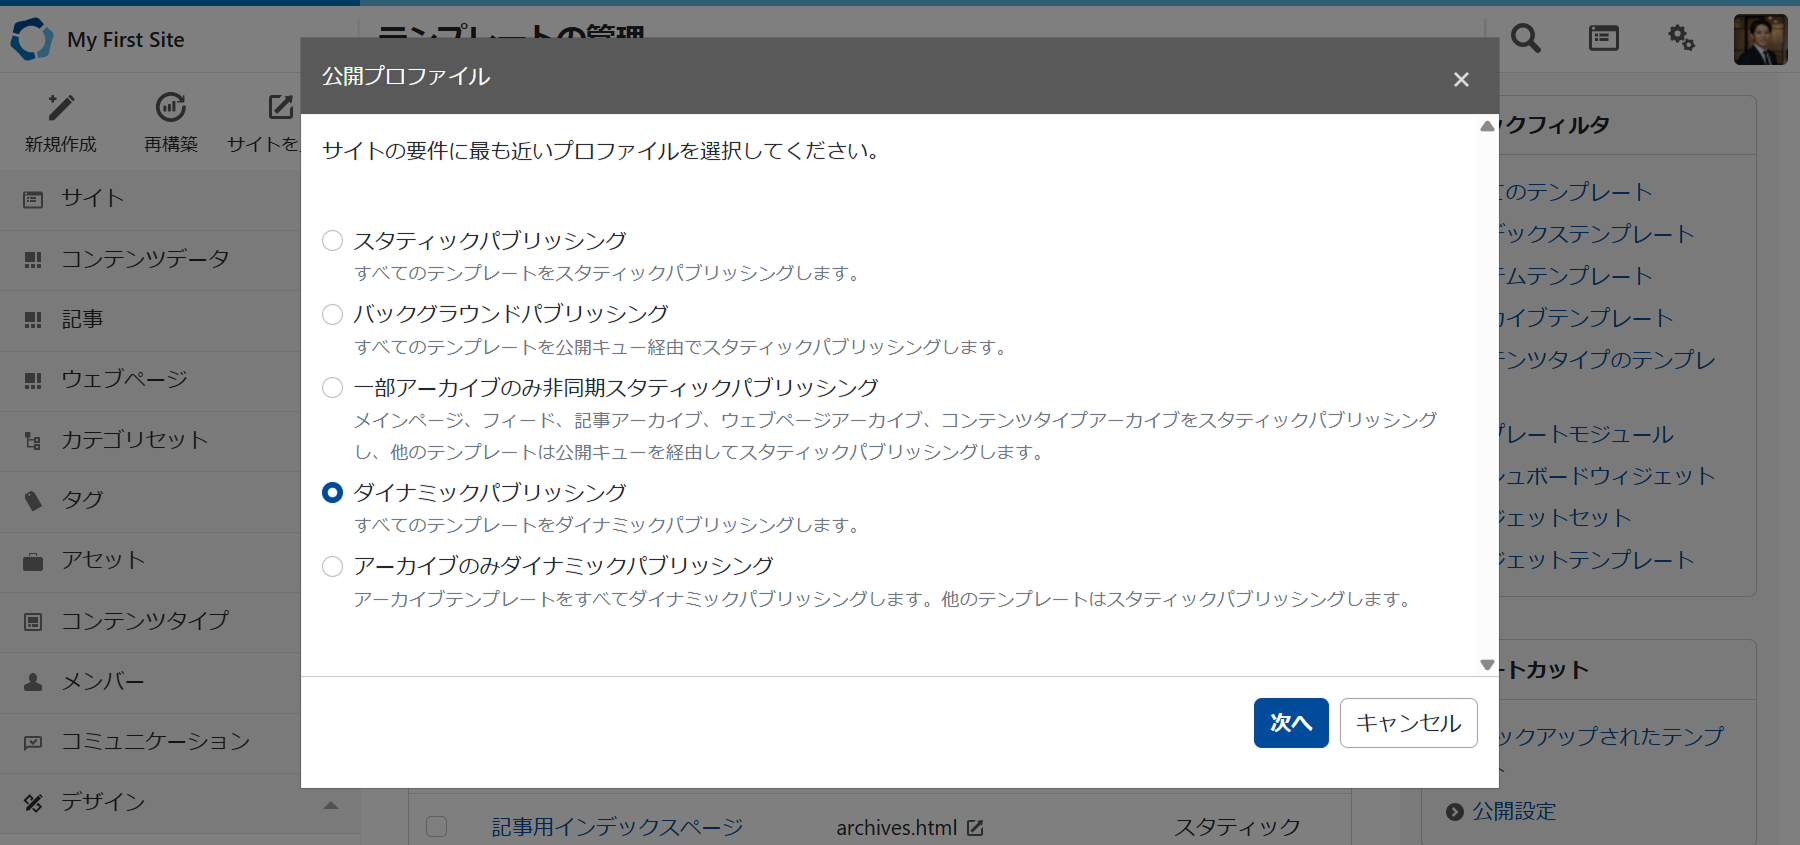Click the タグ tag icon in sidebar
1800x845 pixels.
click(33, 500)
